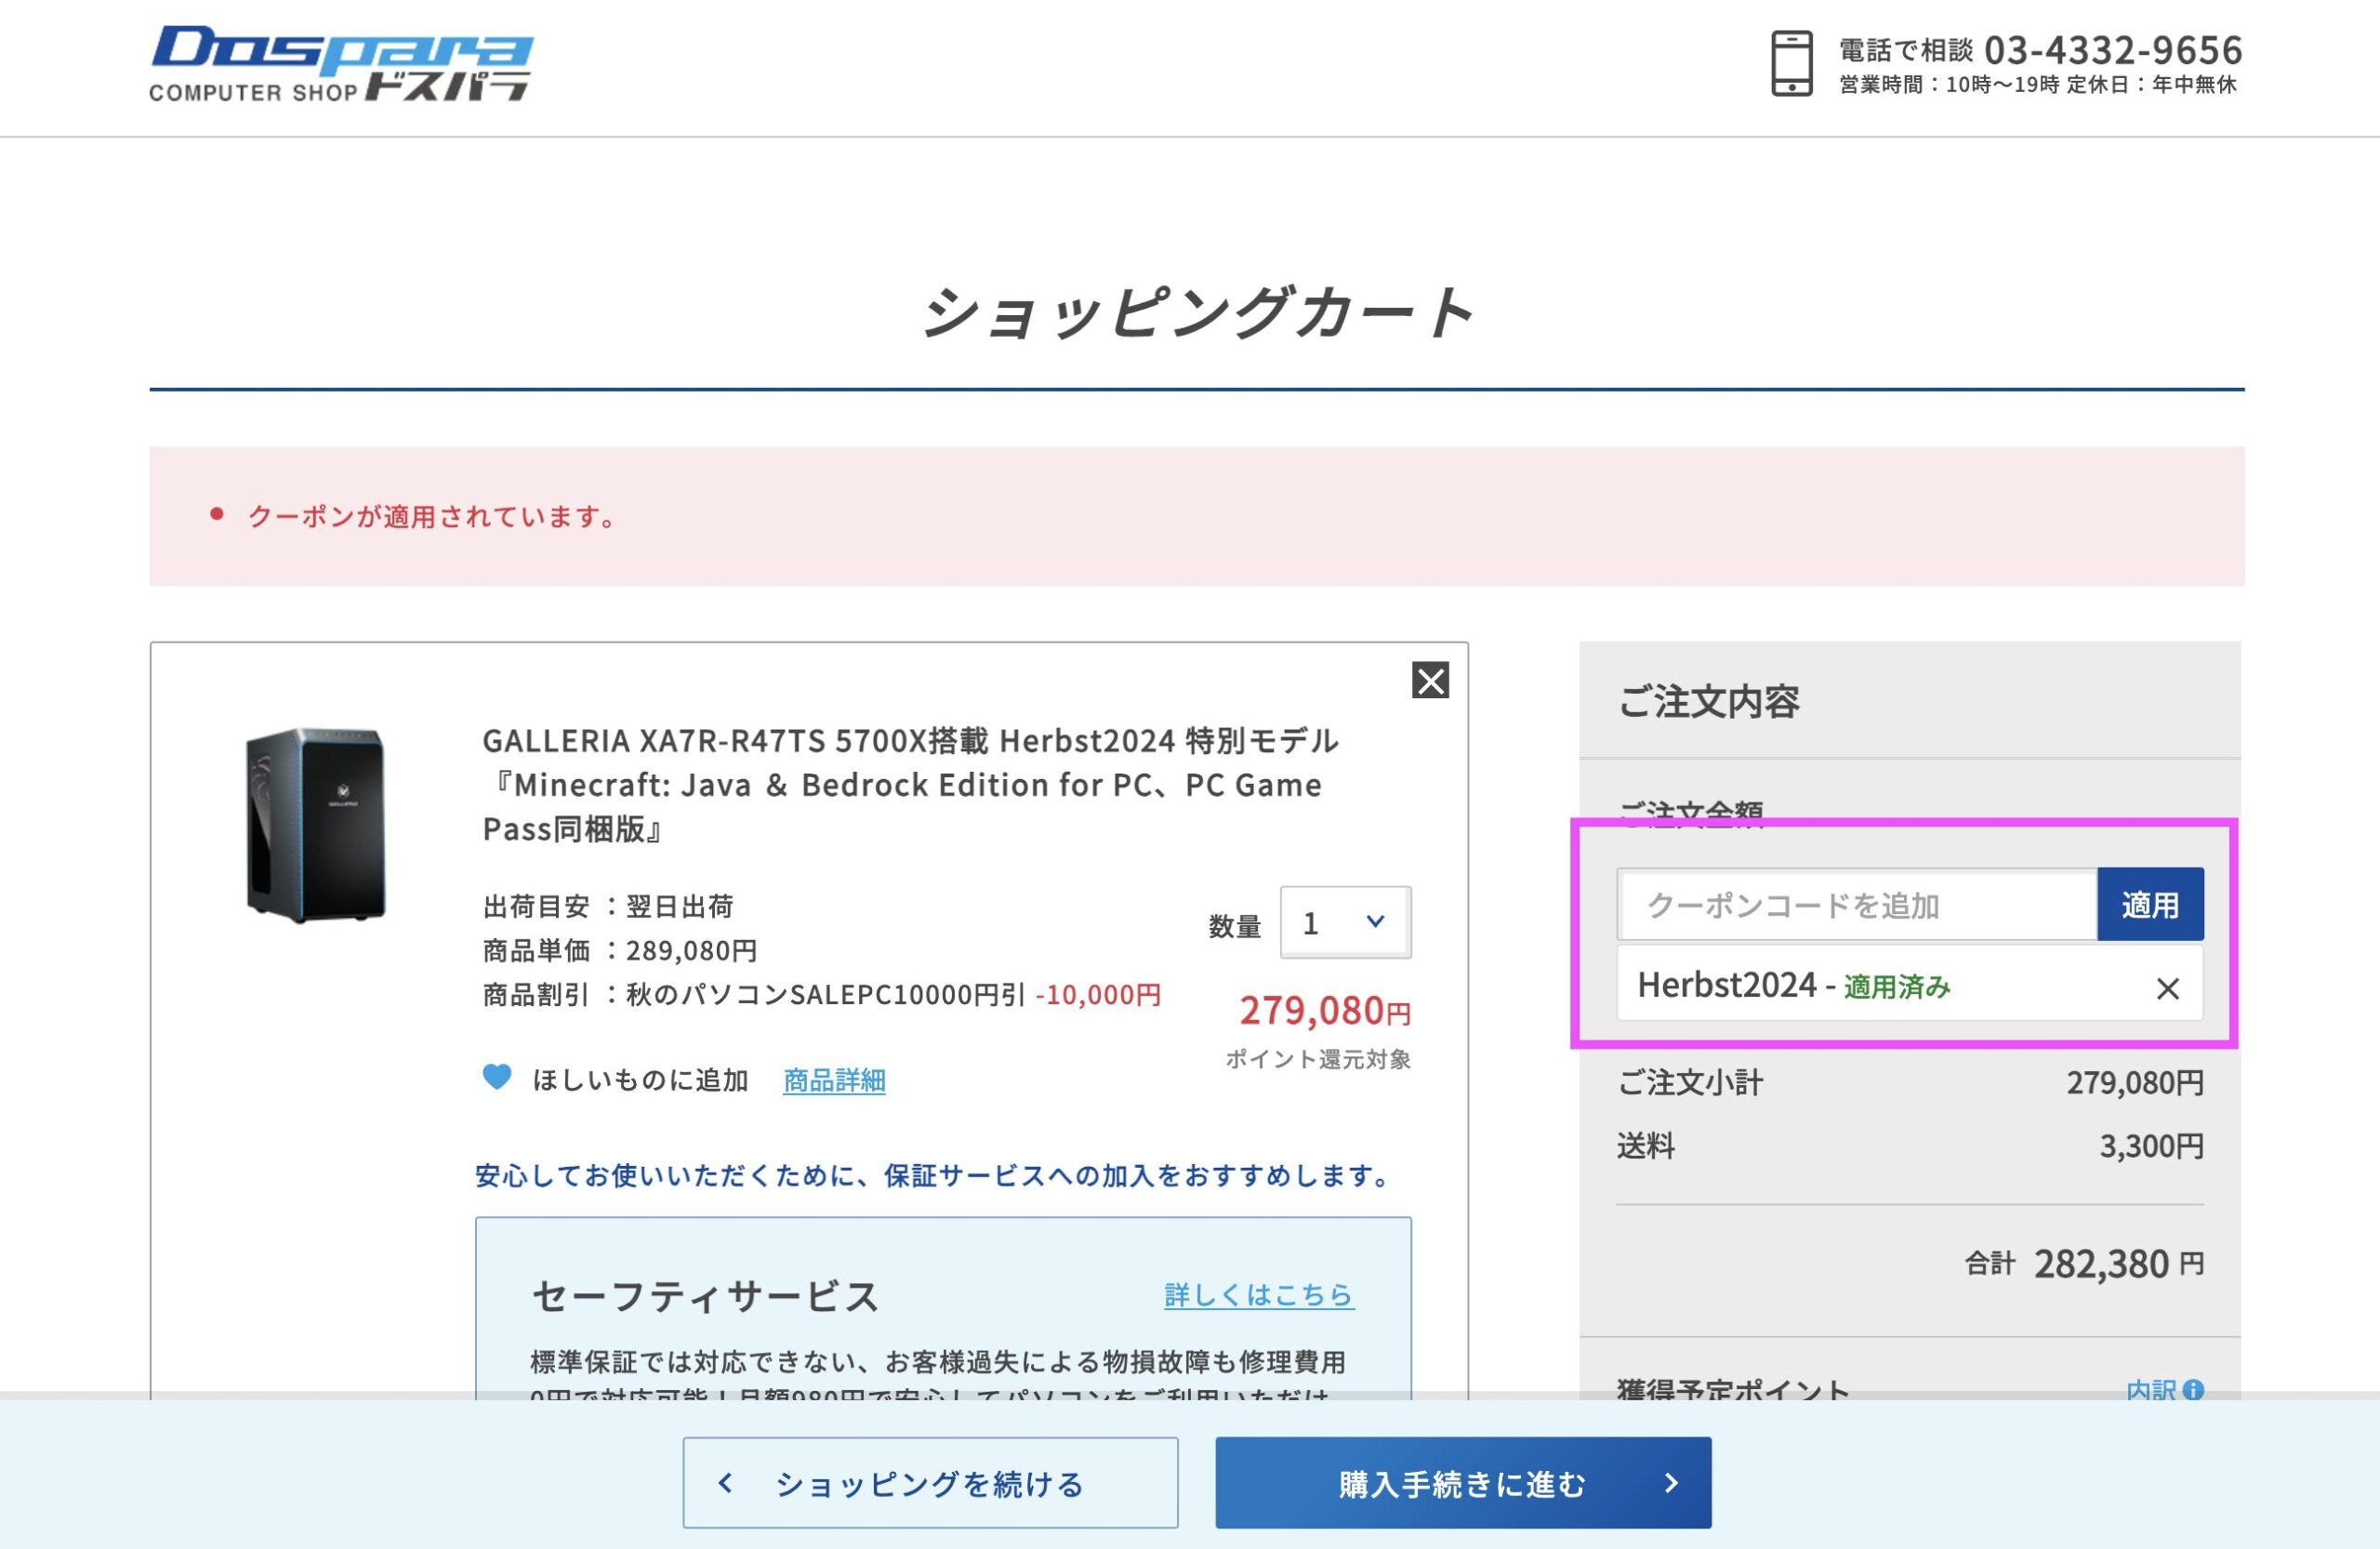Open the quantity dropdown
Viewport: 2380px width, 1549px height.
(1345, 922)
